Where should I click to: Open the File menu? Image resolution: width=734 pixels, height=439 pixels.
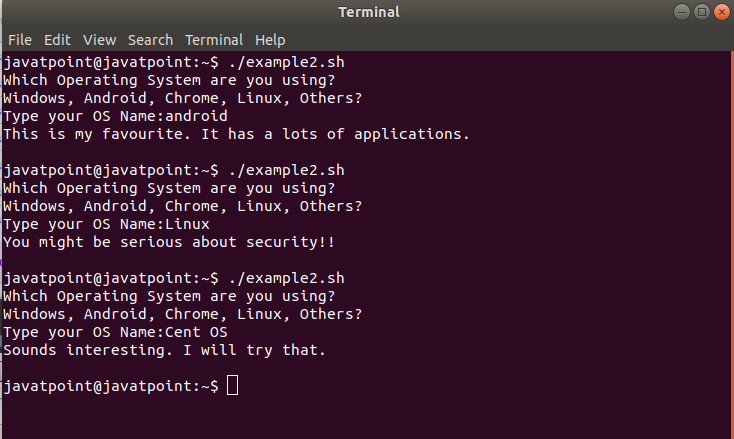20,40
